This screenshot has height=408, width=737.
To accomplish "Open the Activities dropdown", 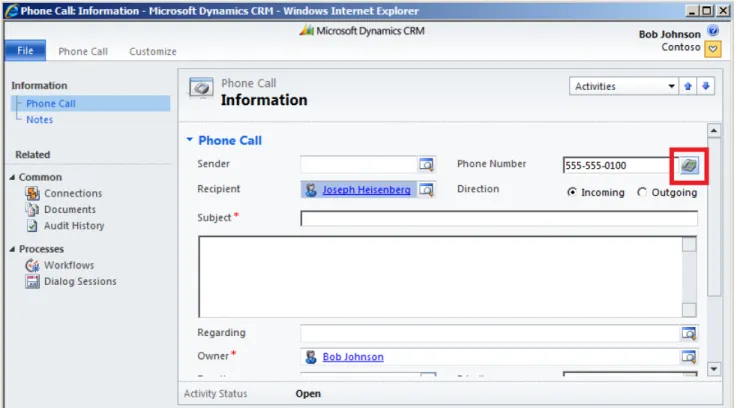I will pyautogui.click(x=623, y=86).
